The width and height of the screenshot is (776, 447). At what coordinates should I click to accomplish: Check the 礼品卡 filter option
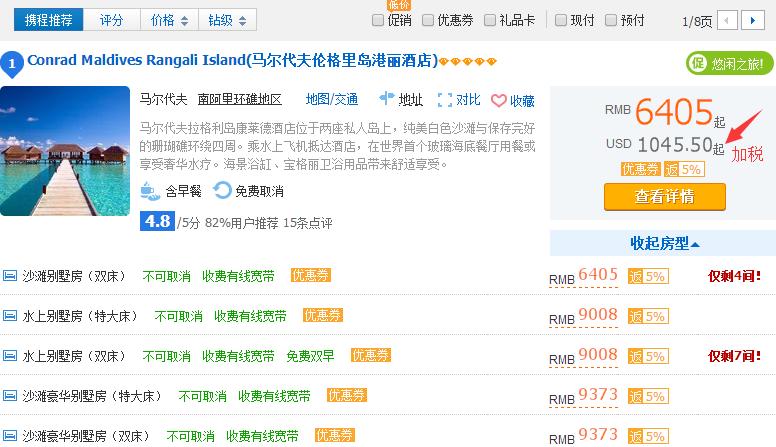pos(489,20)
